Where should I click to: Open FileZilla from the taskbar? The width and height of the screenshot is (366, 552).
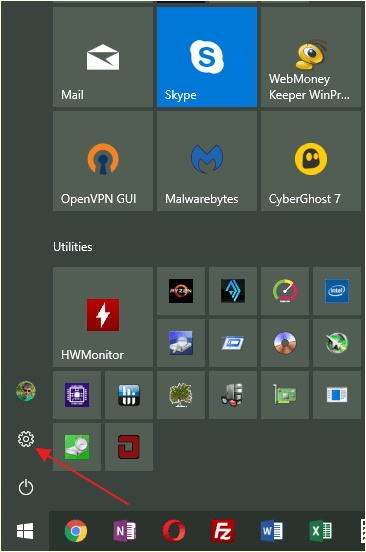[223, 531]
